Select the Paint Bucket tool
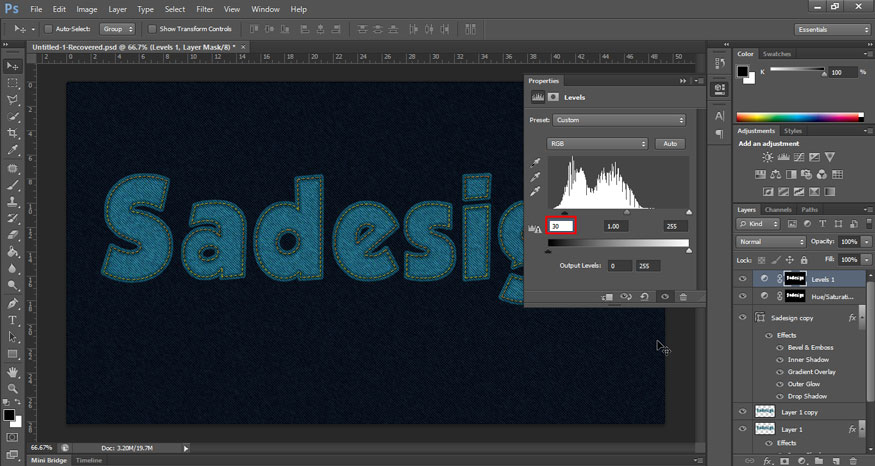The width and height of the screenshot is (875, 466). pos(12,252)
